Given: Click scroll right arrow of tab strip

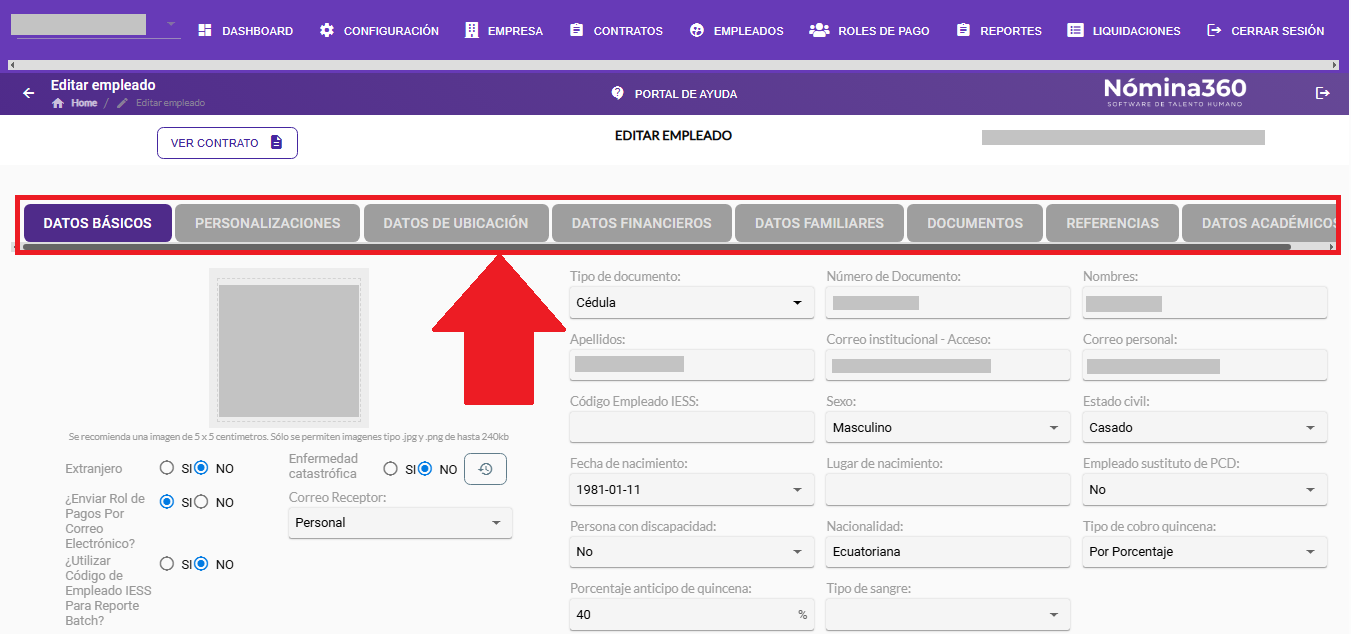Looking at the screenshot, I should click(x=1332, y=246).
